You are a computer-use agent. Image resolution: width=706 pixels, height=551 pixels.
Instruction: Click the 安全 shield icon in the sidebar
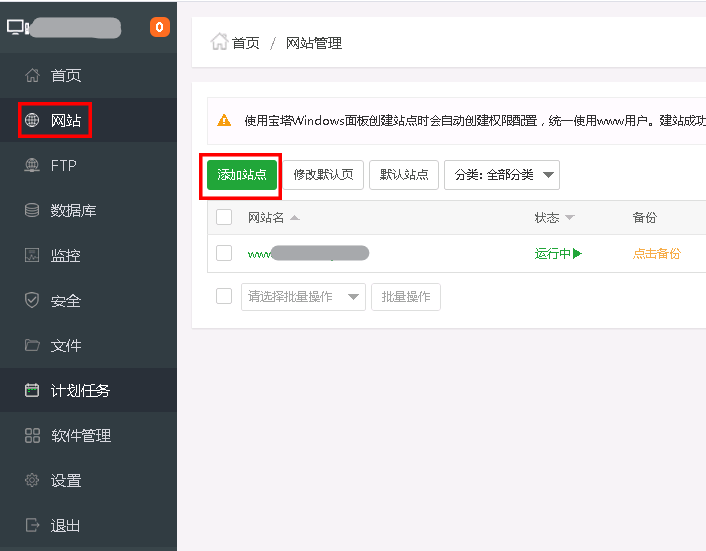[32, 300]
